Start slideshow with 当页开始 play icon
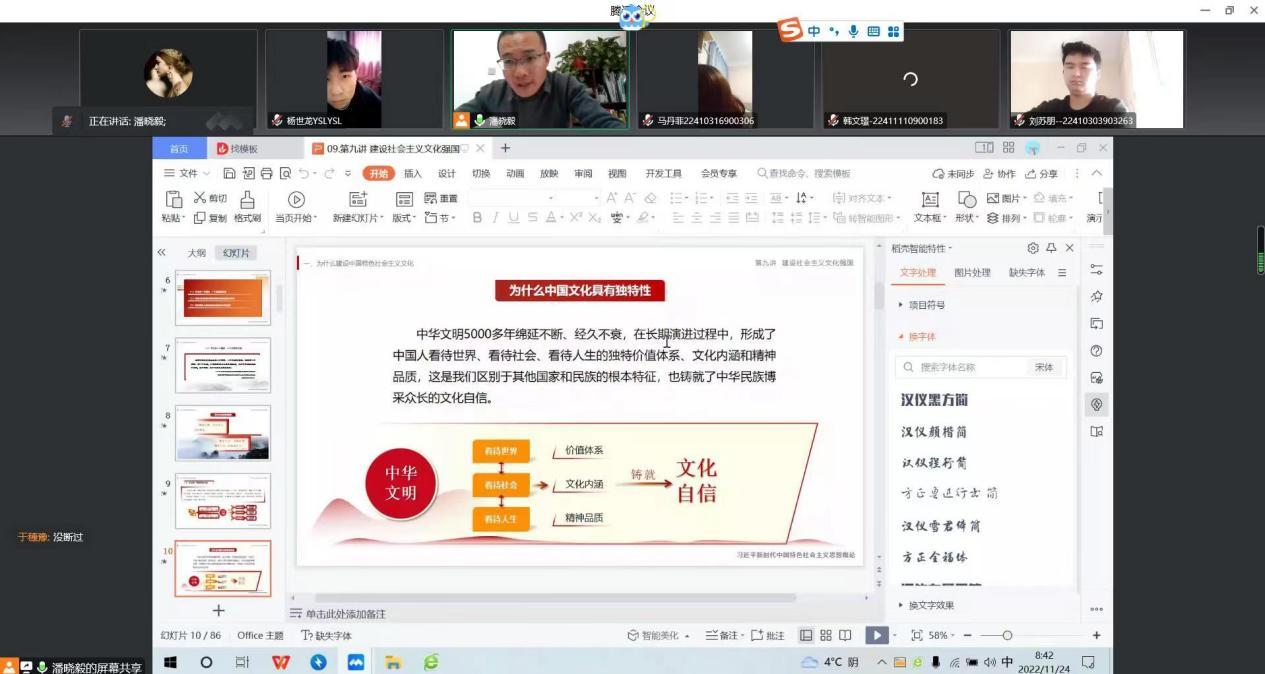Viewport: 1265px width, 674px height. pyautogui.click(x=296, y=200)
